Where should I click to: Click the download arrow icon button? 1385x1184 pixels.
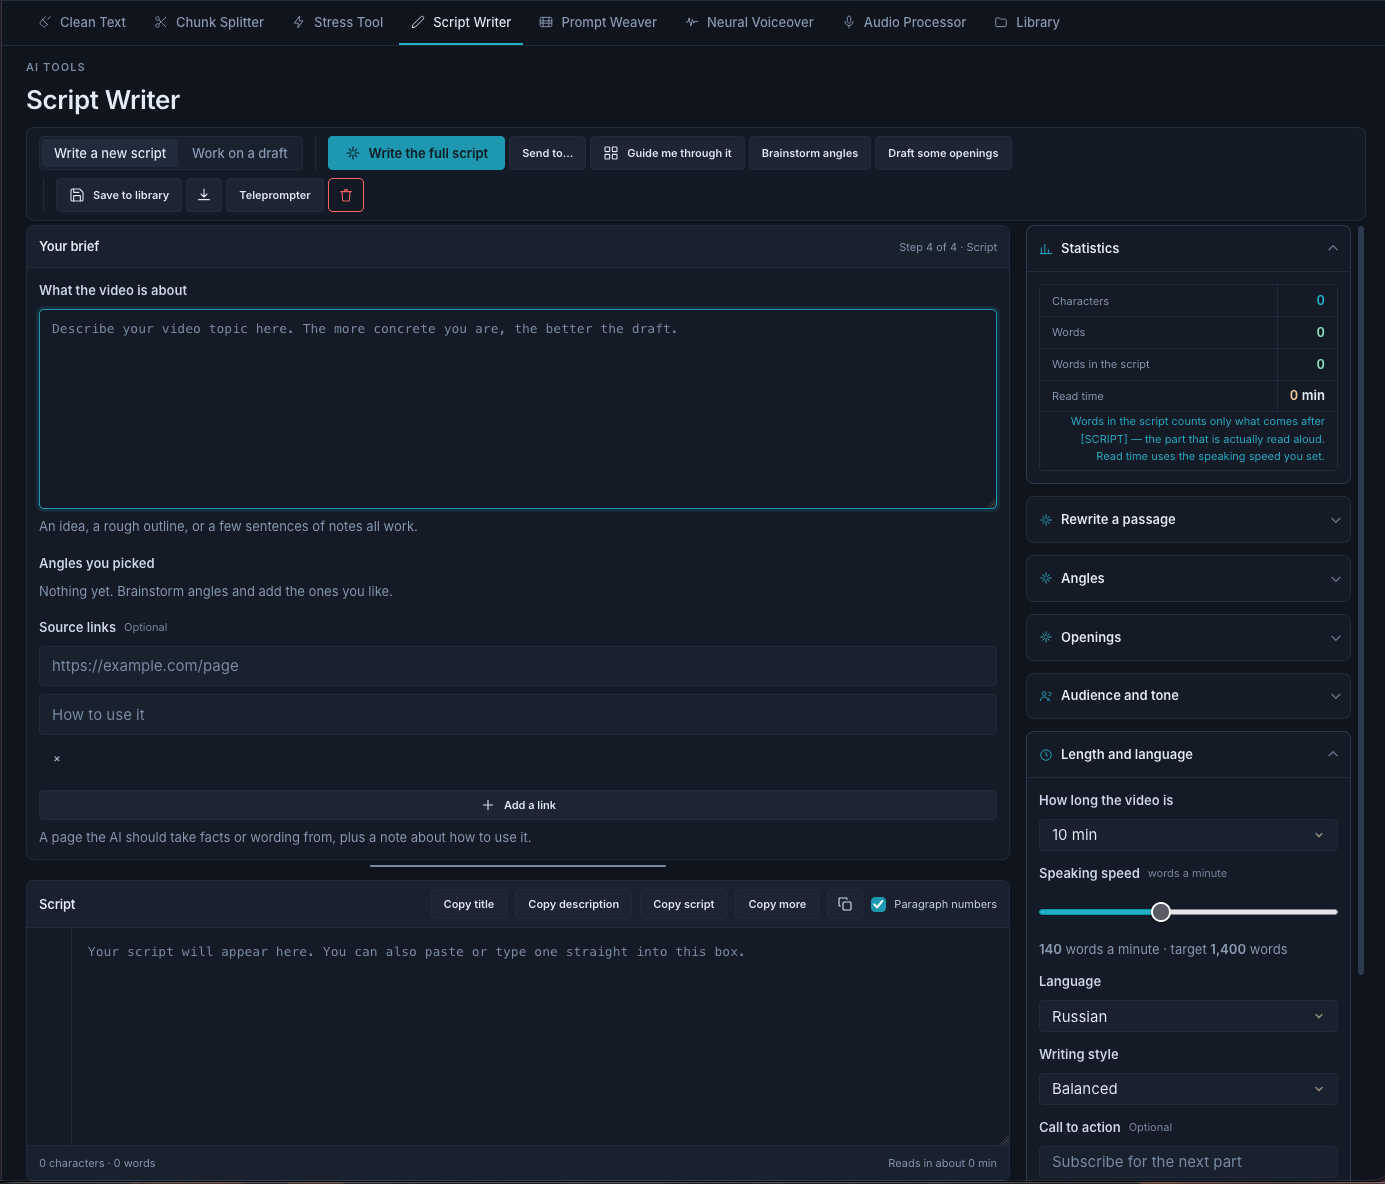pyautogui.click(x=204, y=195)
